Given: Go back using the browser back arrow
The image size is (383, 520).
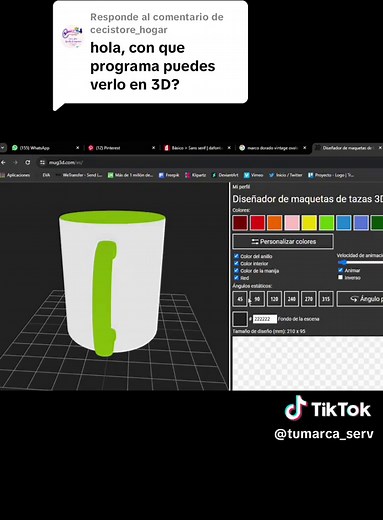Looking at the screenshot, I should [3, 162].
